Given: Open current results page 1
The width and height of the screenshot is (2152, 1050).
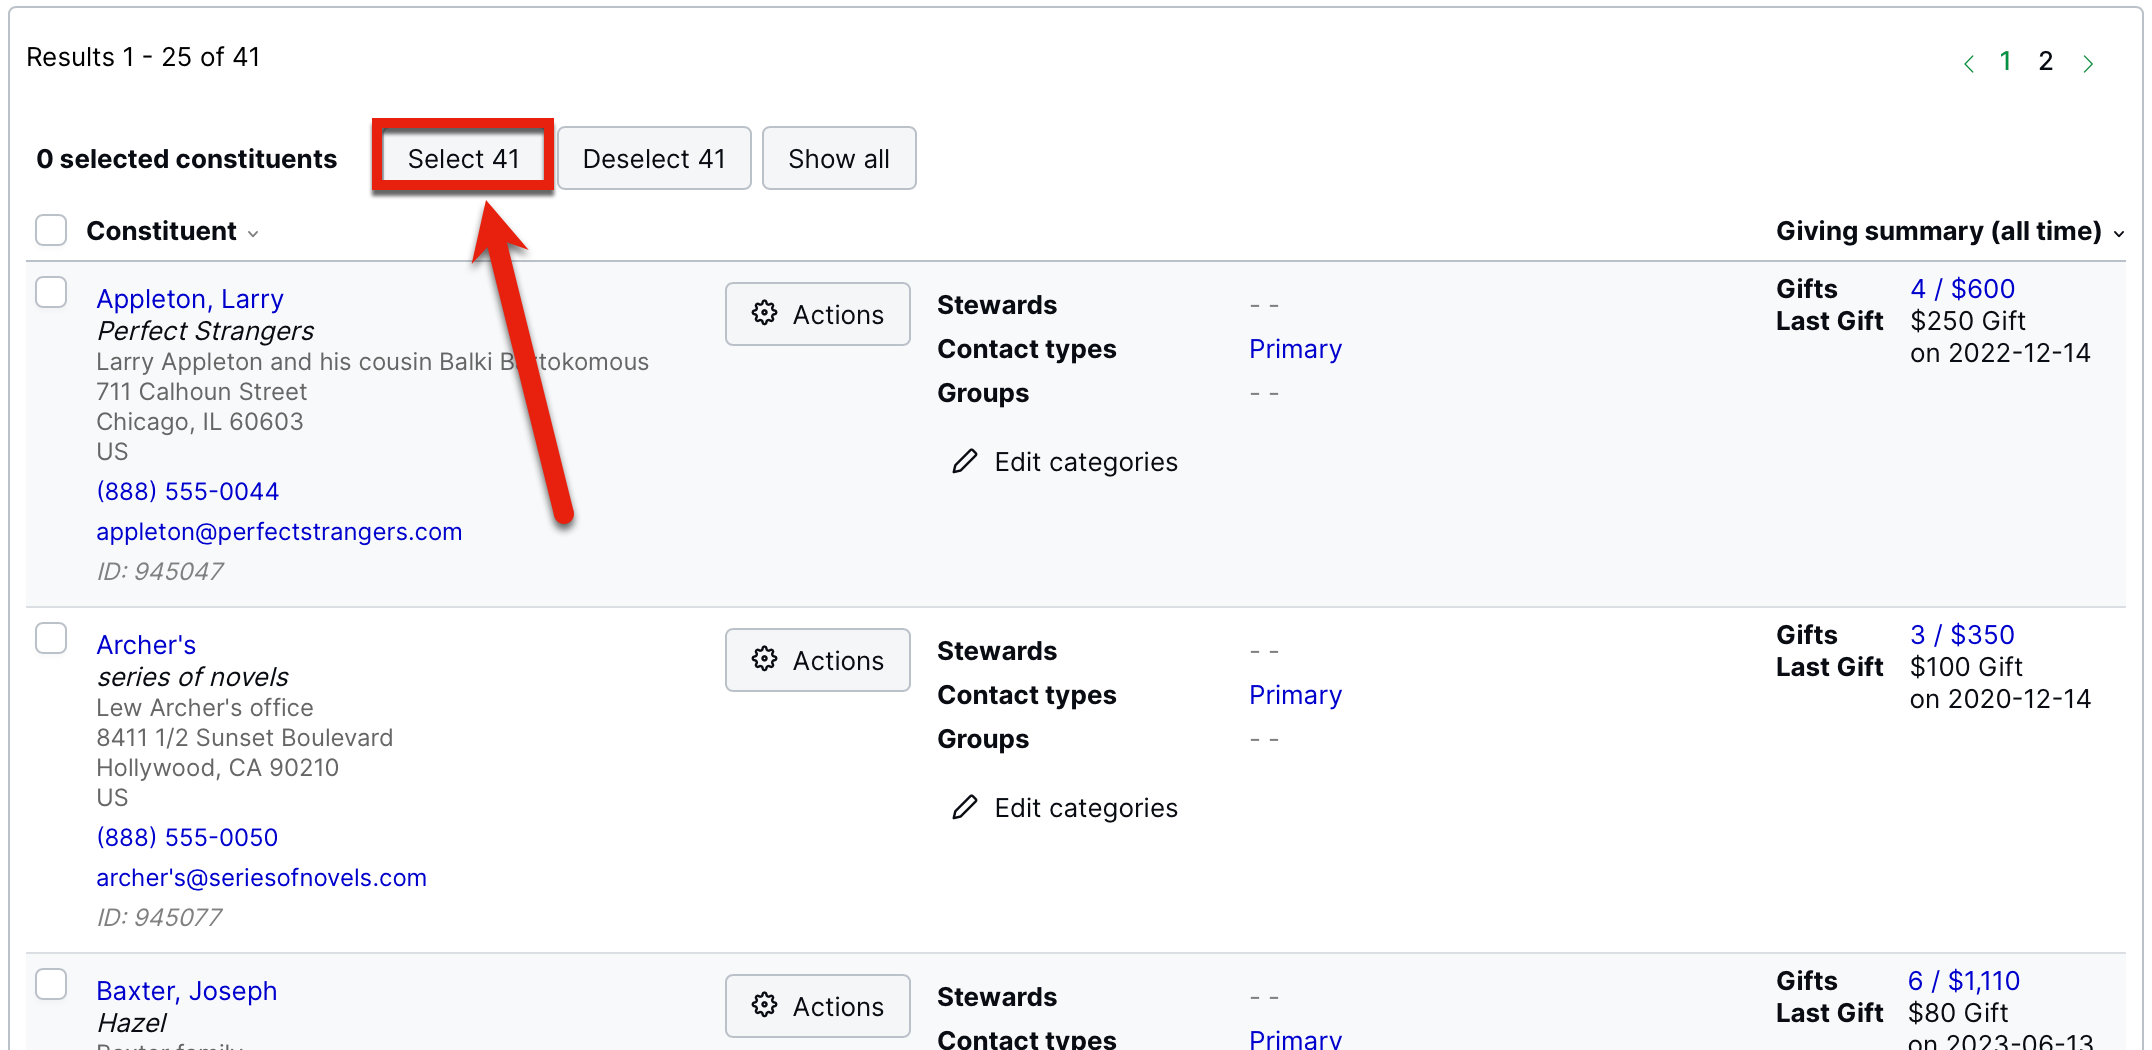Looking at the screenshot, I should (x=2005, y=62).
